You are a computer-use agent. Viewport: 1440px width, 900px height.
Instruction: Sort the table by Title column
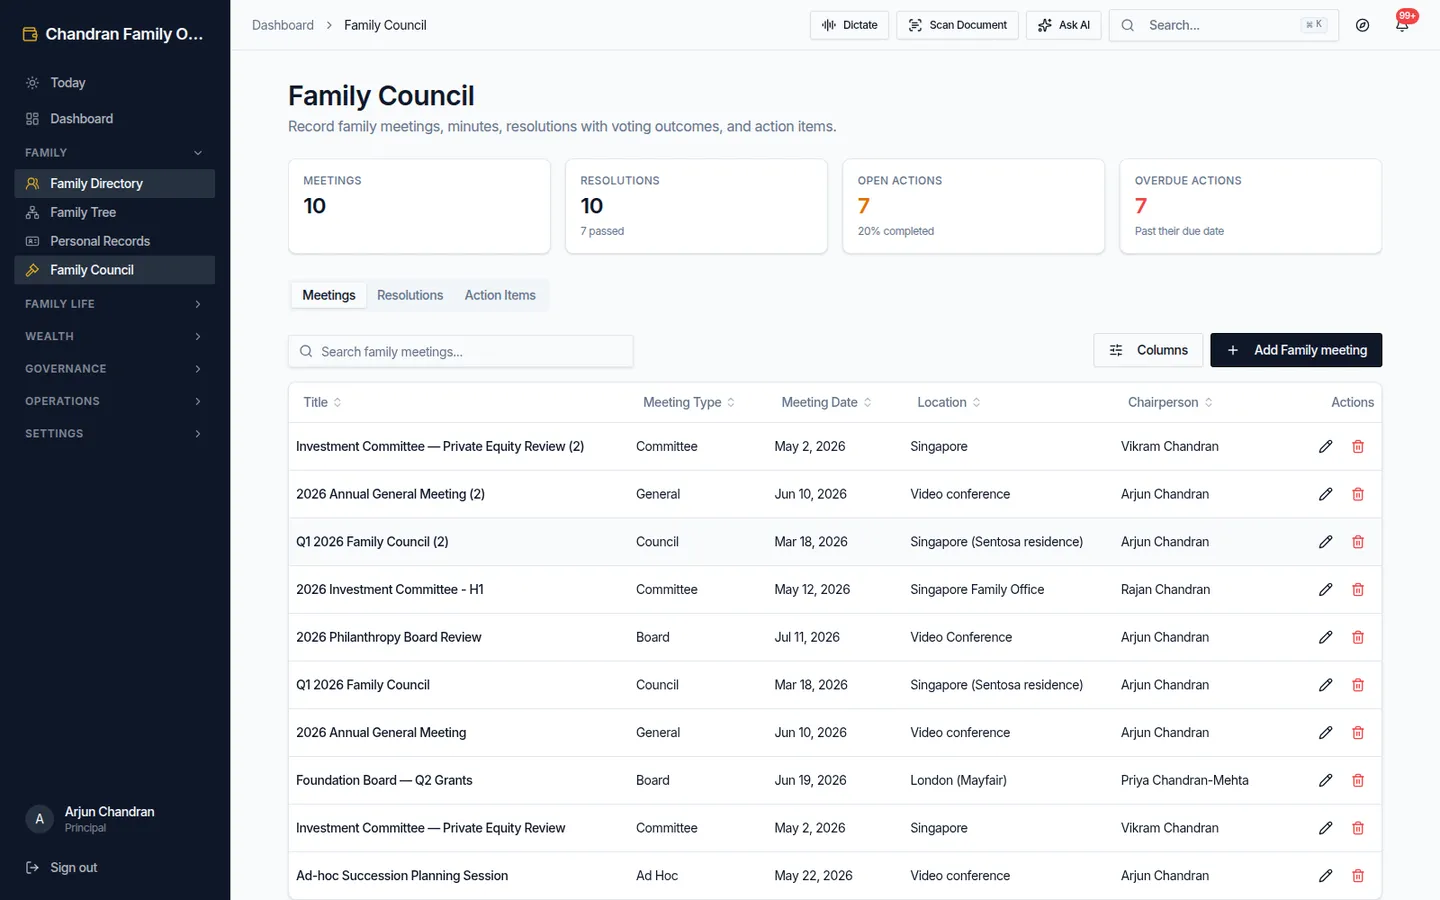[322, 402]
